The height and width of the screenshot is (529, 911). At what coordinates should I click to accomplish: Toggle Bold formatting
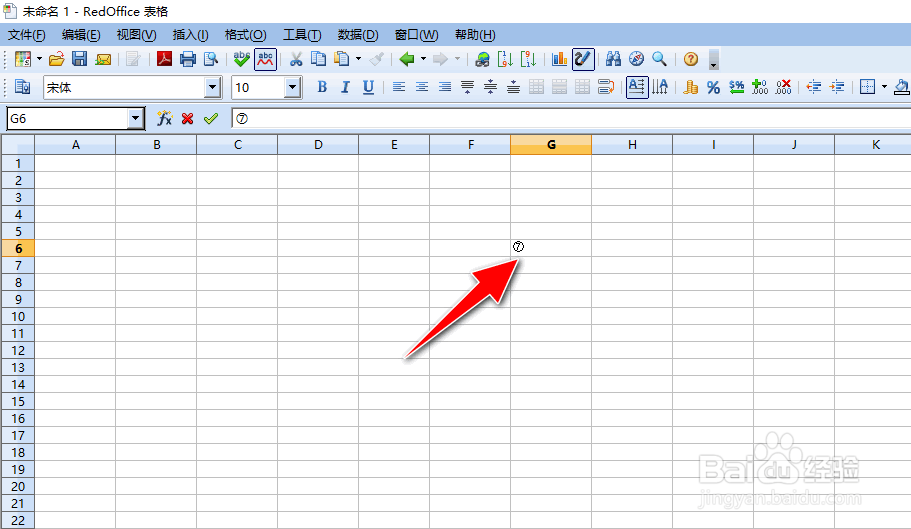(x=322, y=87)
